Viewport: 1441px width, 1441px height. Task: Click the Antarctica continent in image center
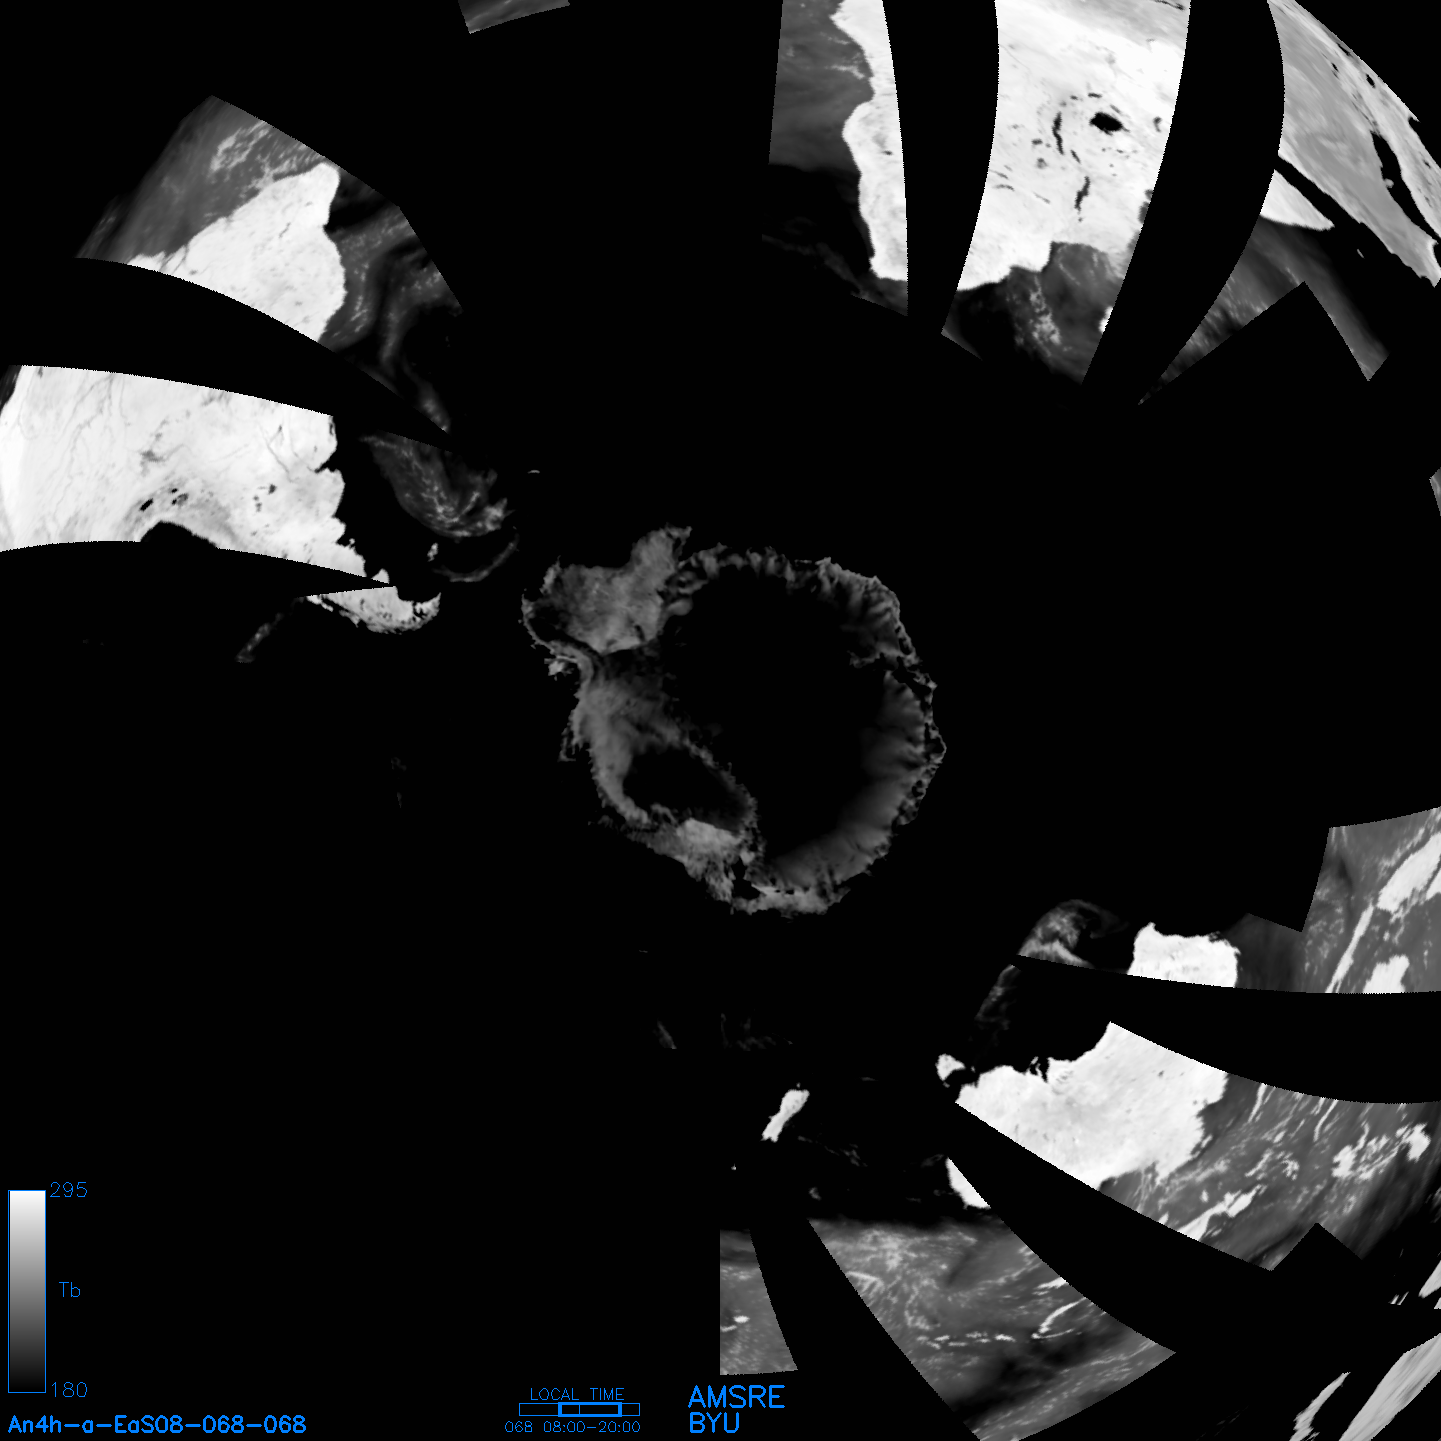tap(733, 720)
